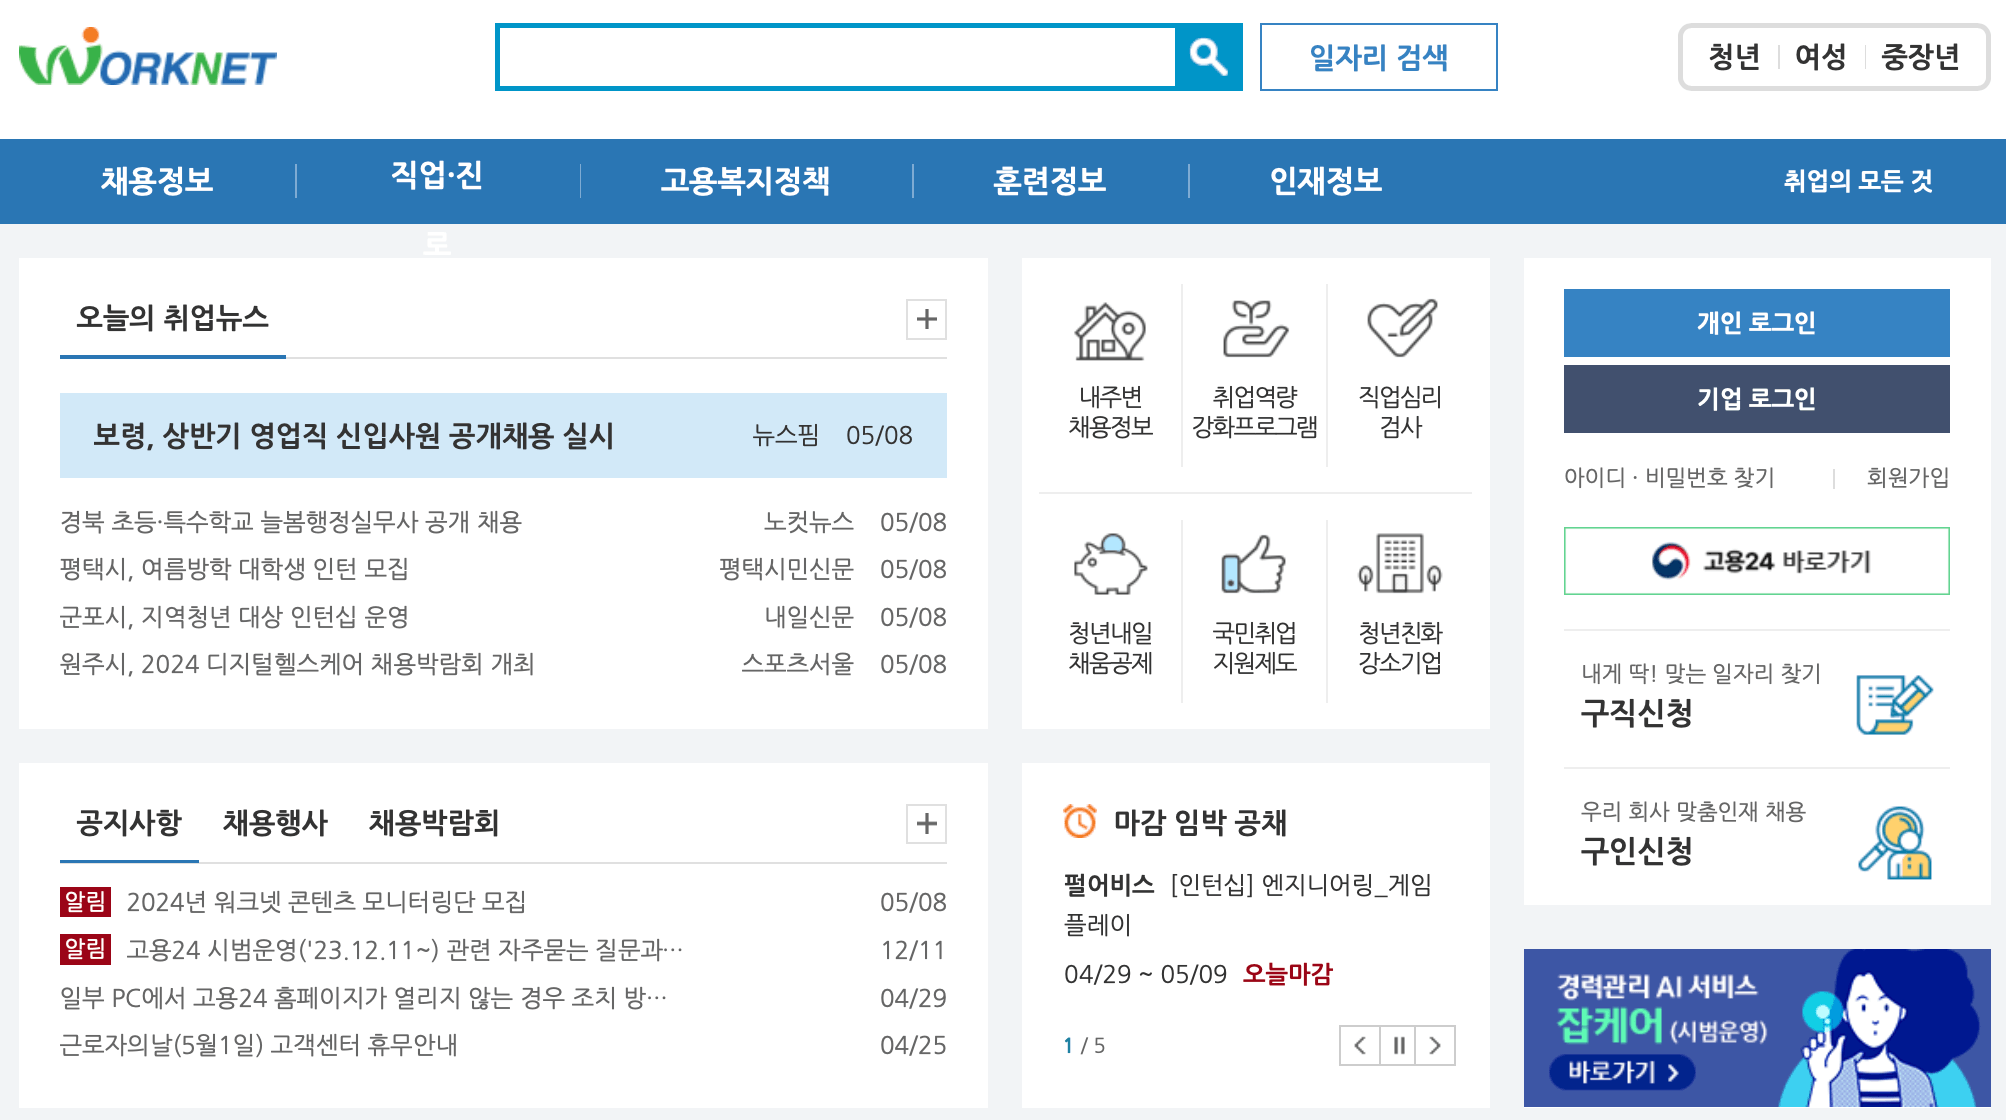Click the 일자리 검색 button
This screenshot has width=2006, height=1120.
(1378, 57)
